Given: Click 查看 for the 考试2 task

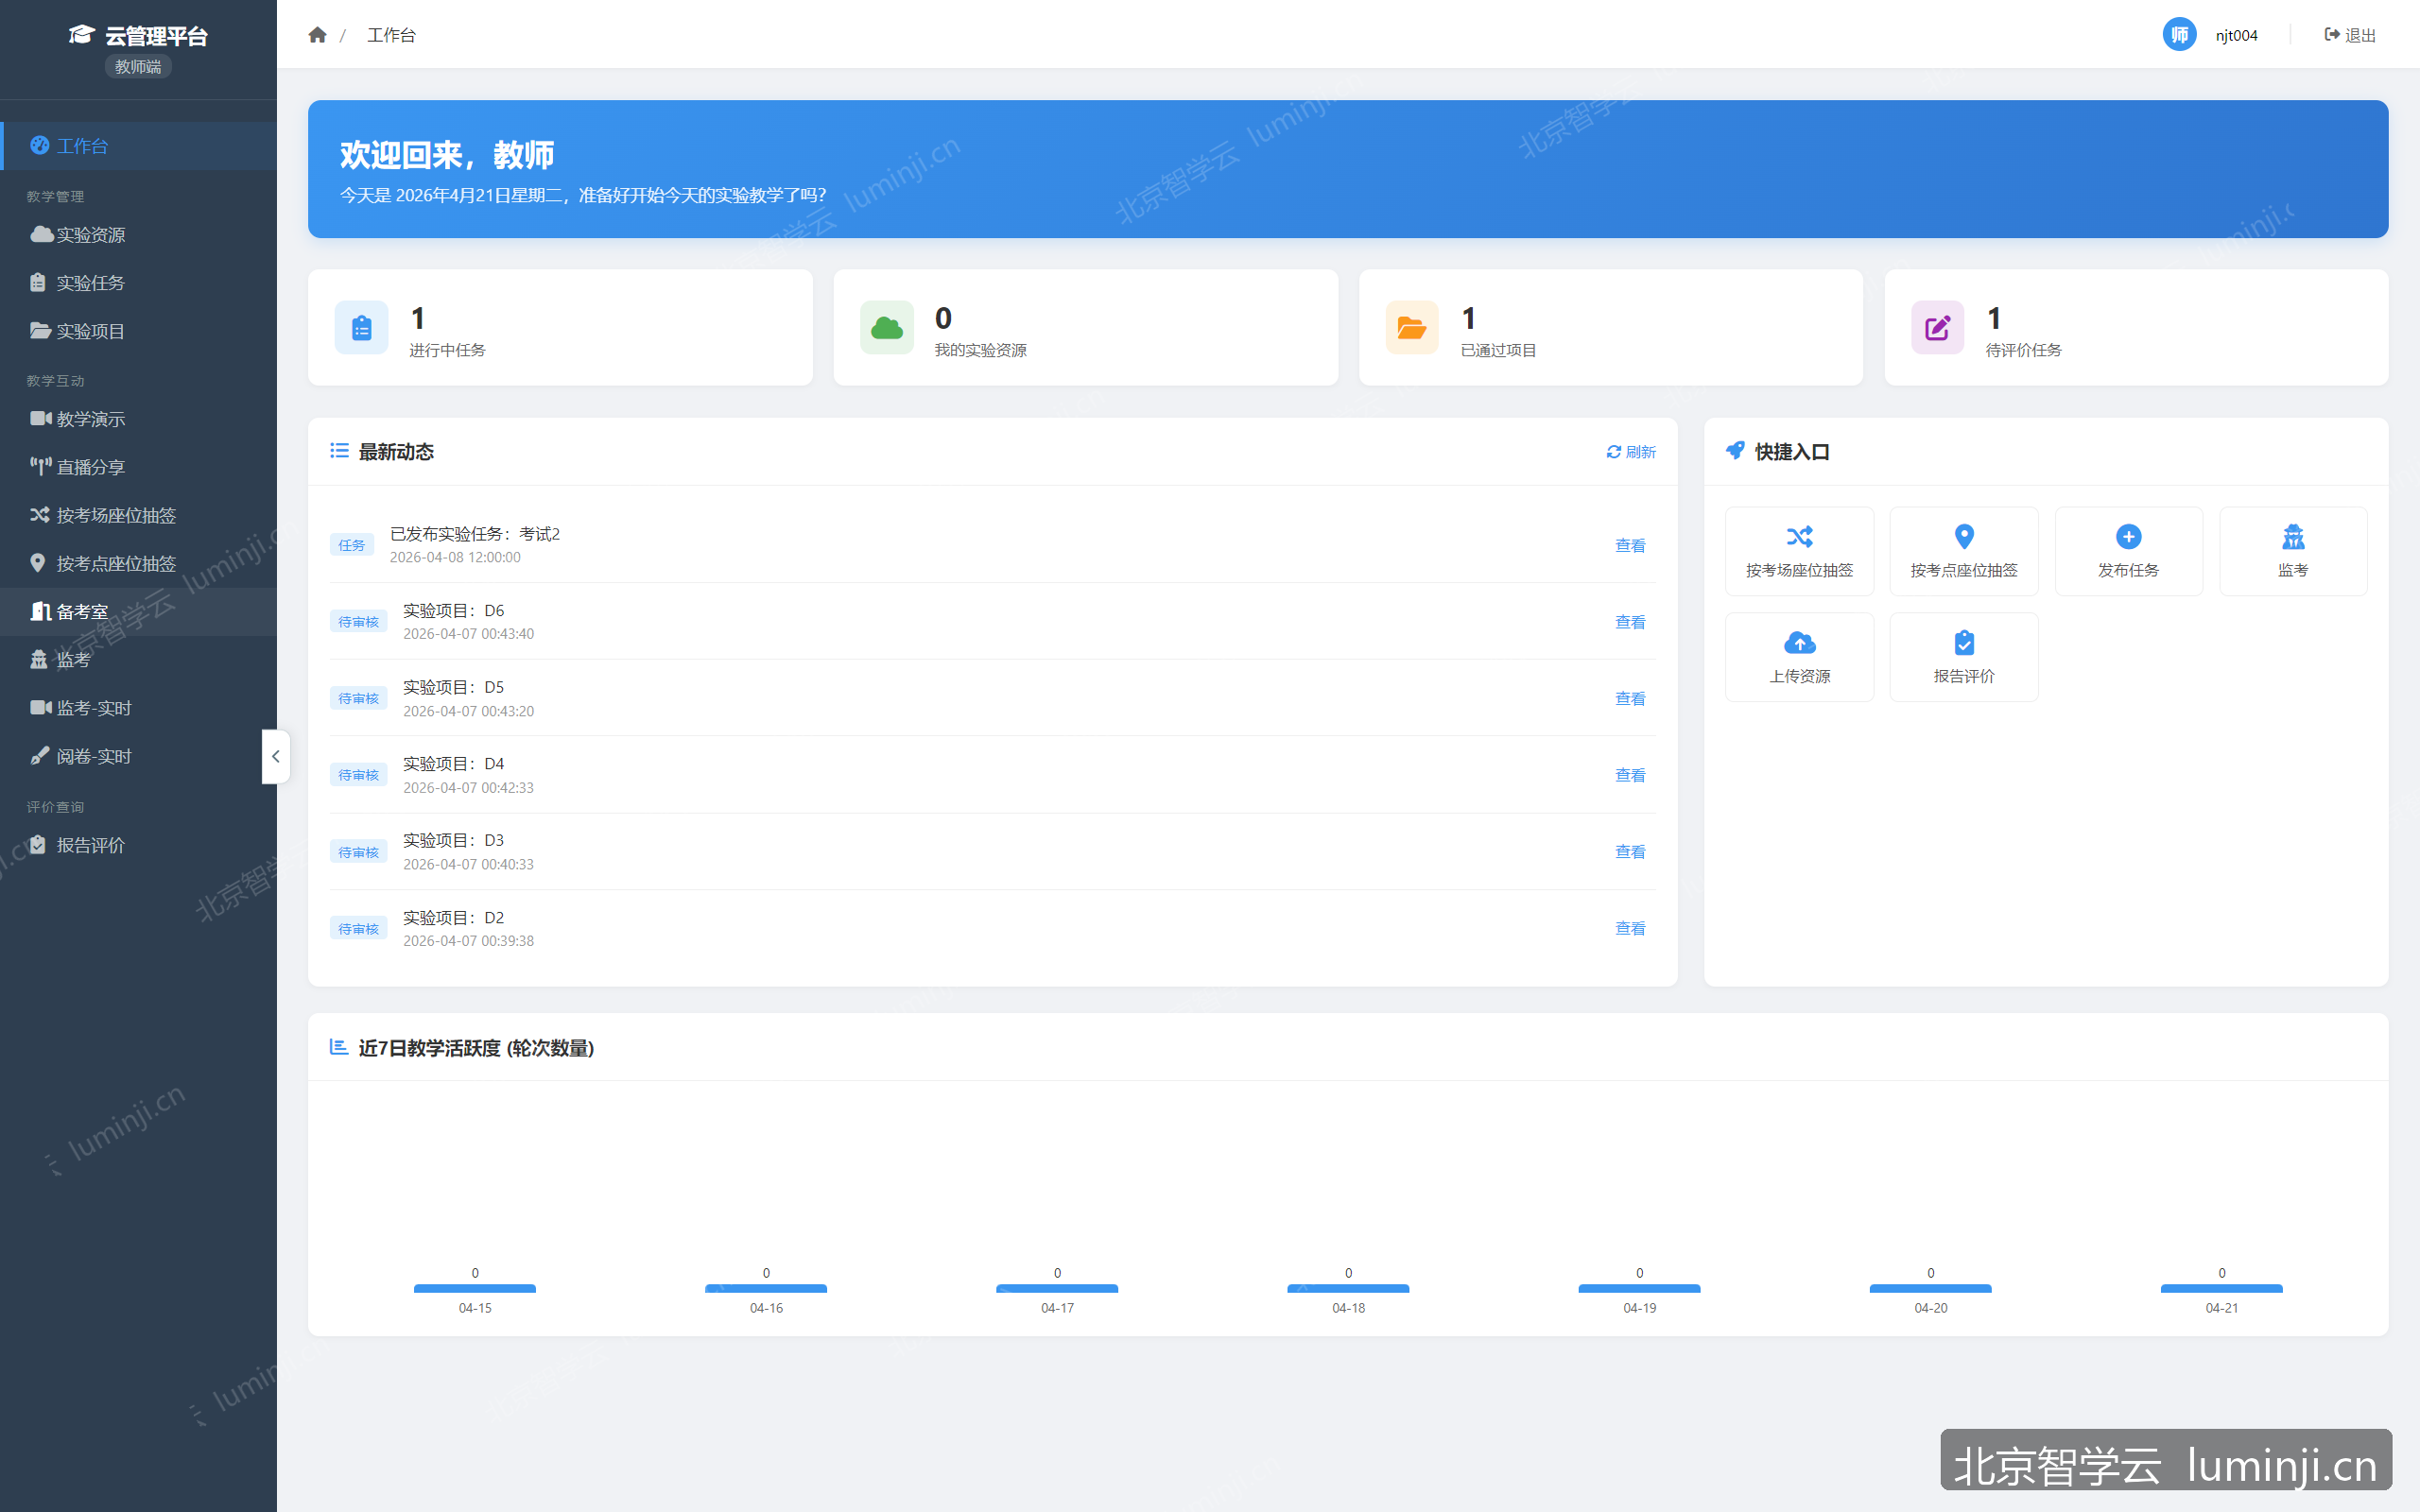Looking at the screenshot, I should point(1630,545).
